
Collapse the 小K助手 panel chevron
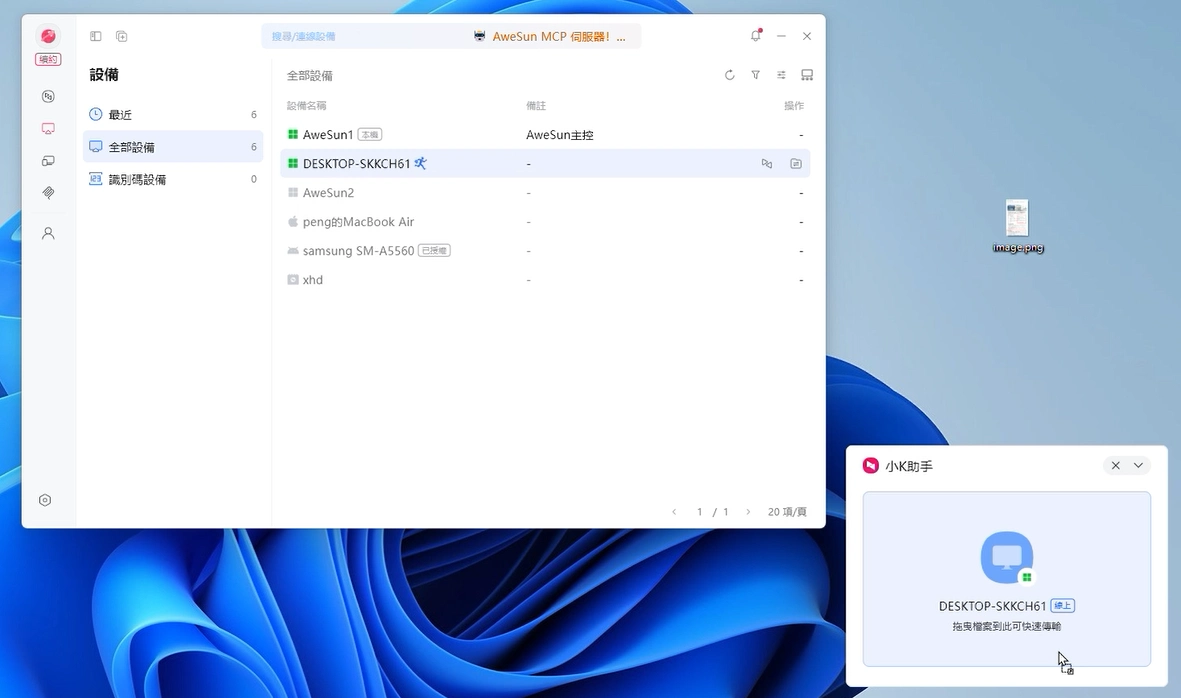click(1138, 465)
